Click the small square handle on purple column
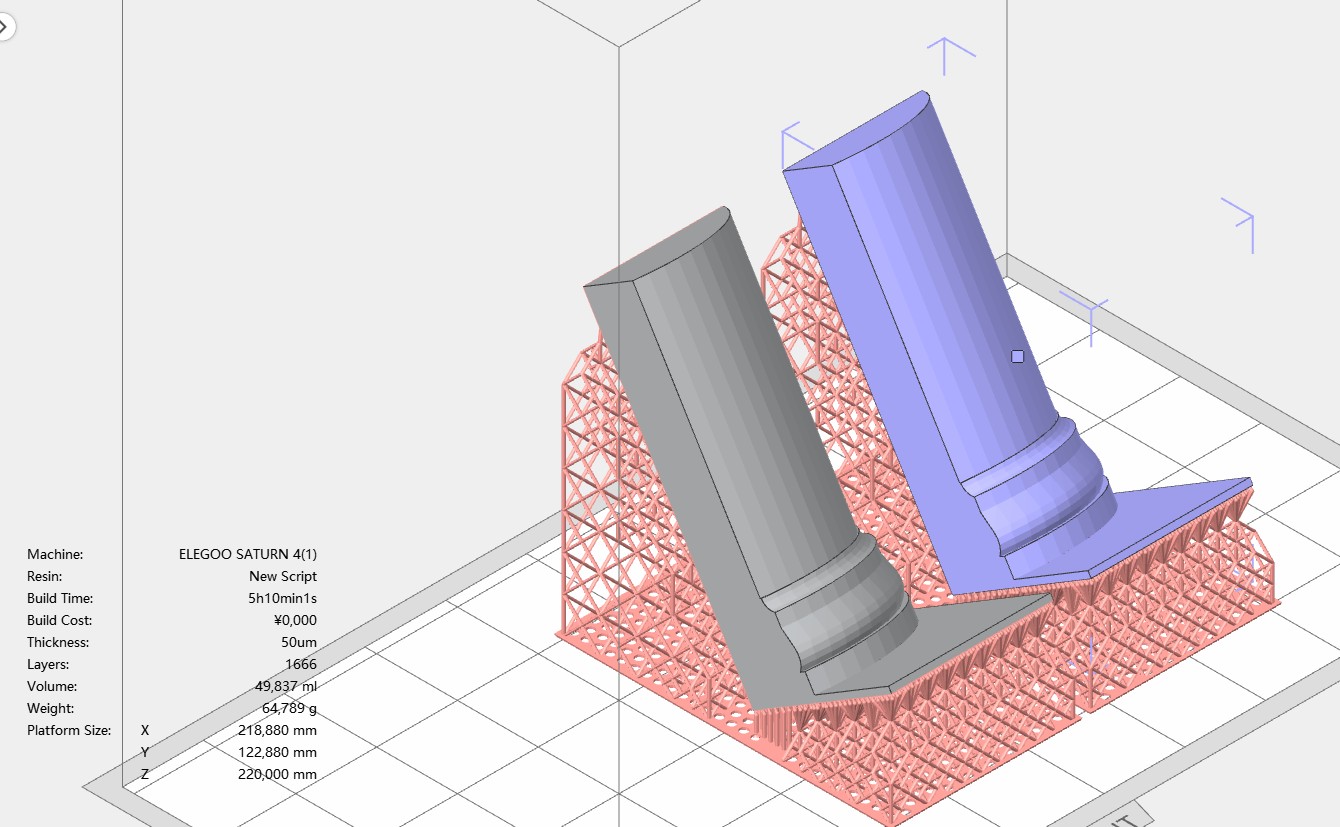The width and height of the screenshot is (1340, 827). pyautogui.click(x=1017, y=356)
